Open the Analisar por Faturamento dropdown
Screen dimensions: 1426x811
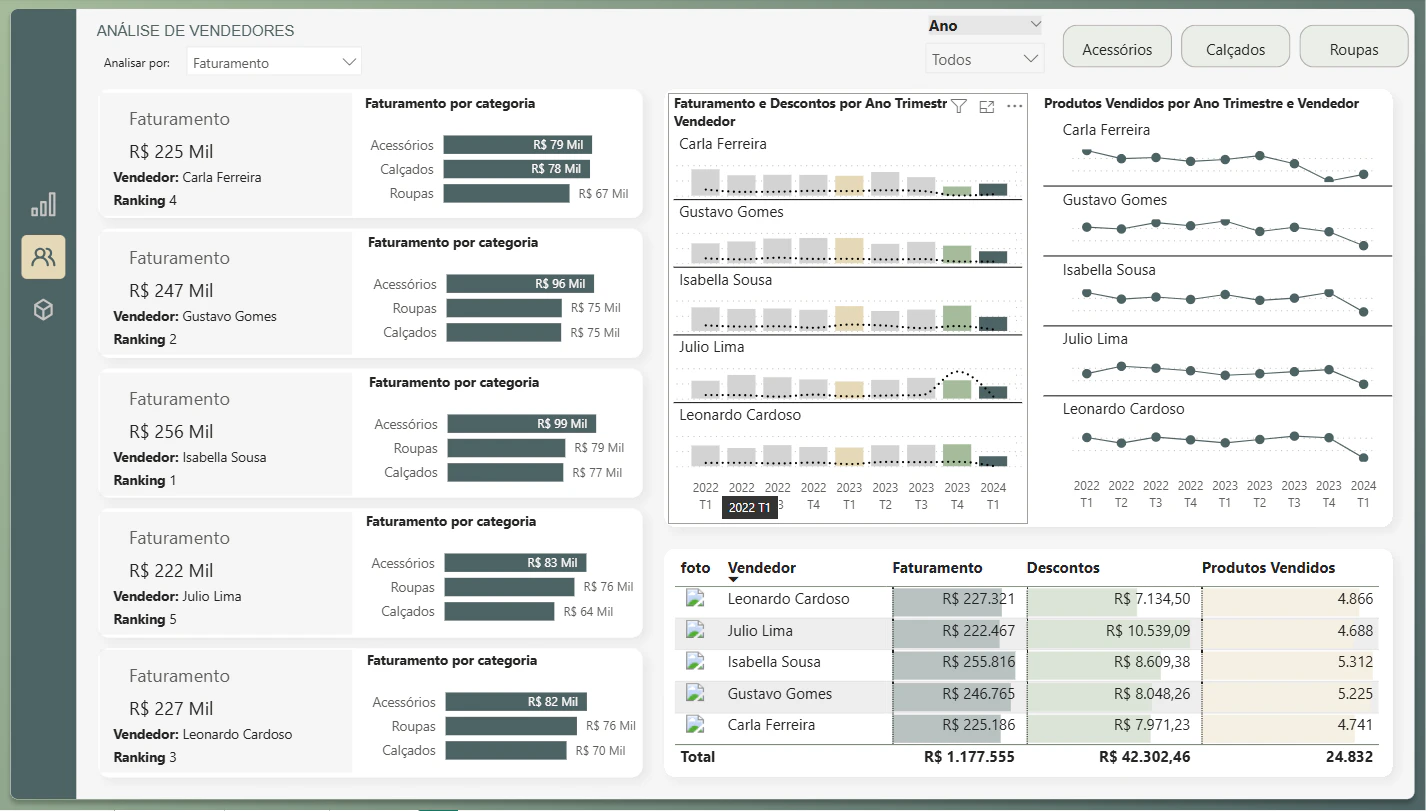coord(274,62)
